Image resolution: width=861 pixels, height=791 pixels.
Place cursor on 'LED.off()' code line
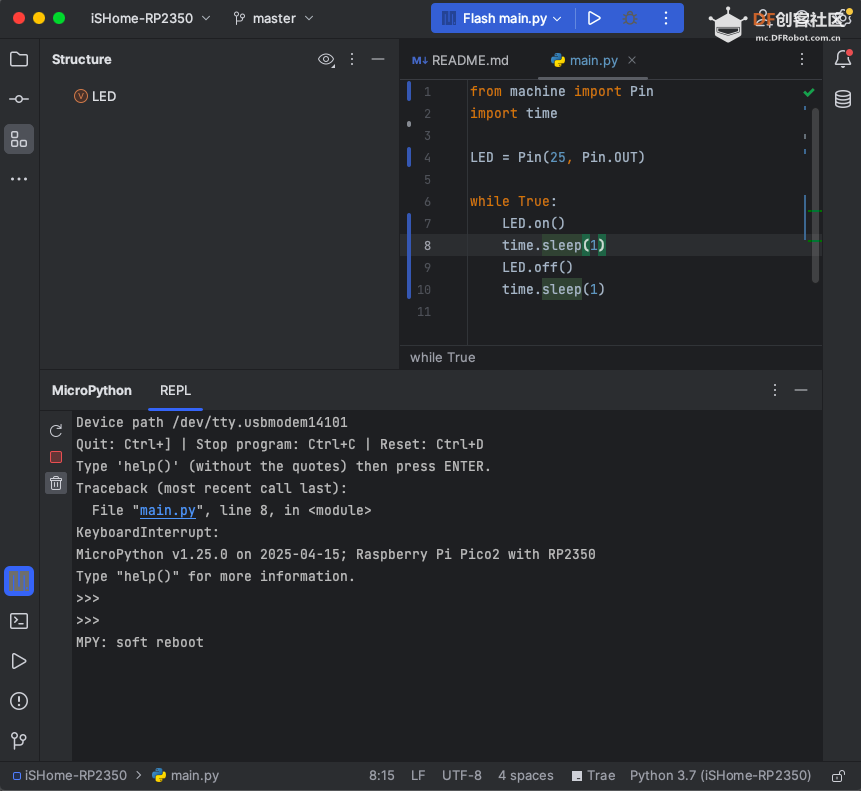tap(537, 267)
